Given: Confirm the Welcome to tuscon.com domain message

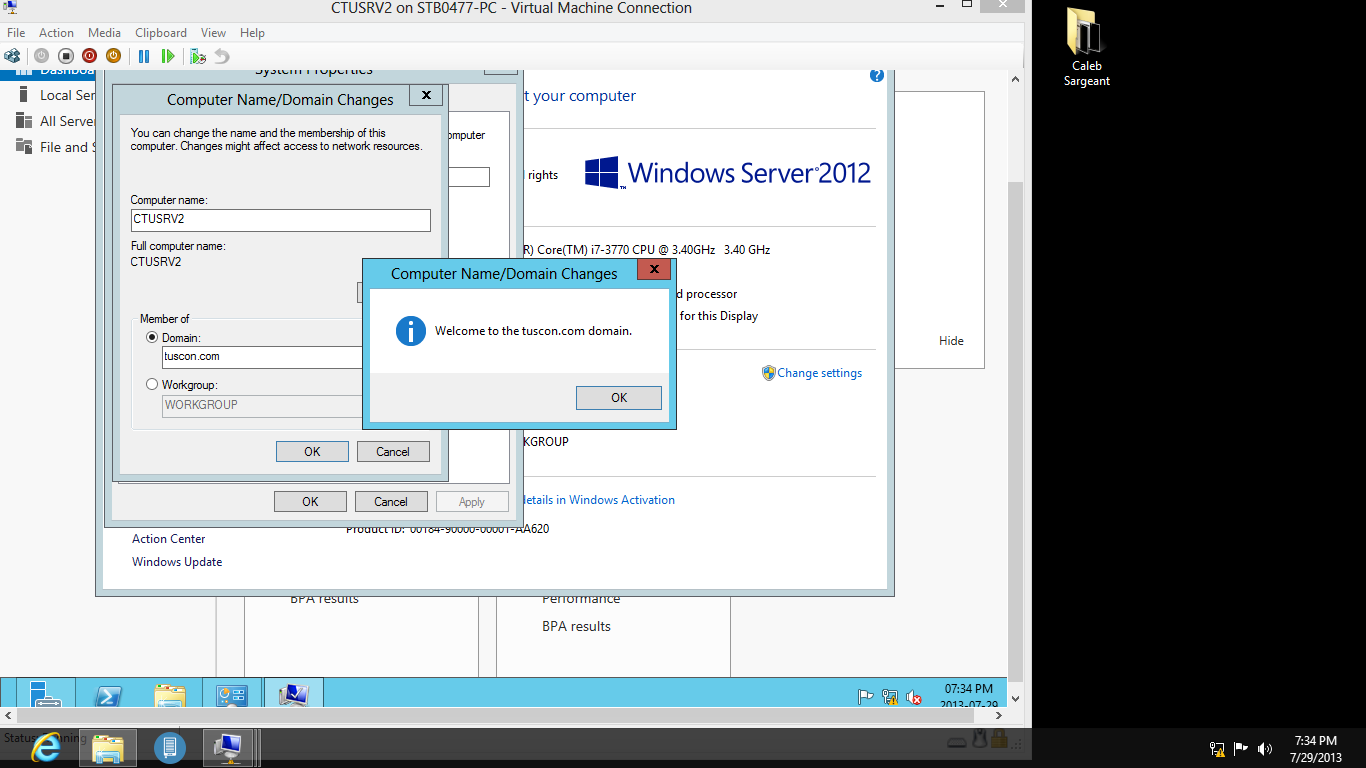Looking at the screenshot, I should click(x=619, y=398).
